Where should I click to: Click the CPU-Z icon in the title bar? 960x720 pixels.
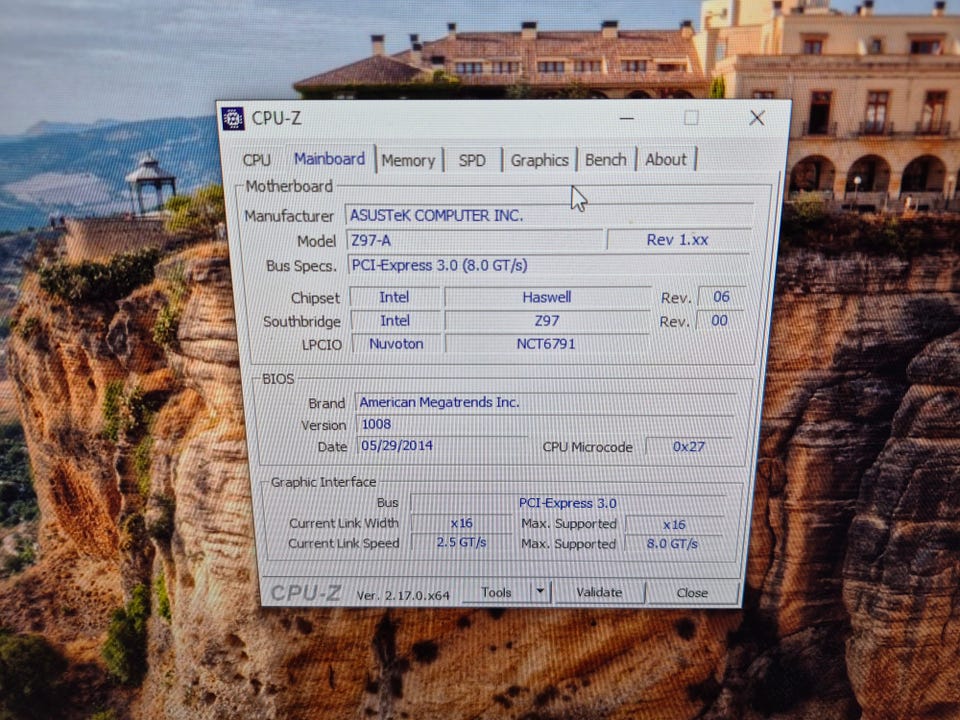[233, 118]
